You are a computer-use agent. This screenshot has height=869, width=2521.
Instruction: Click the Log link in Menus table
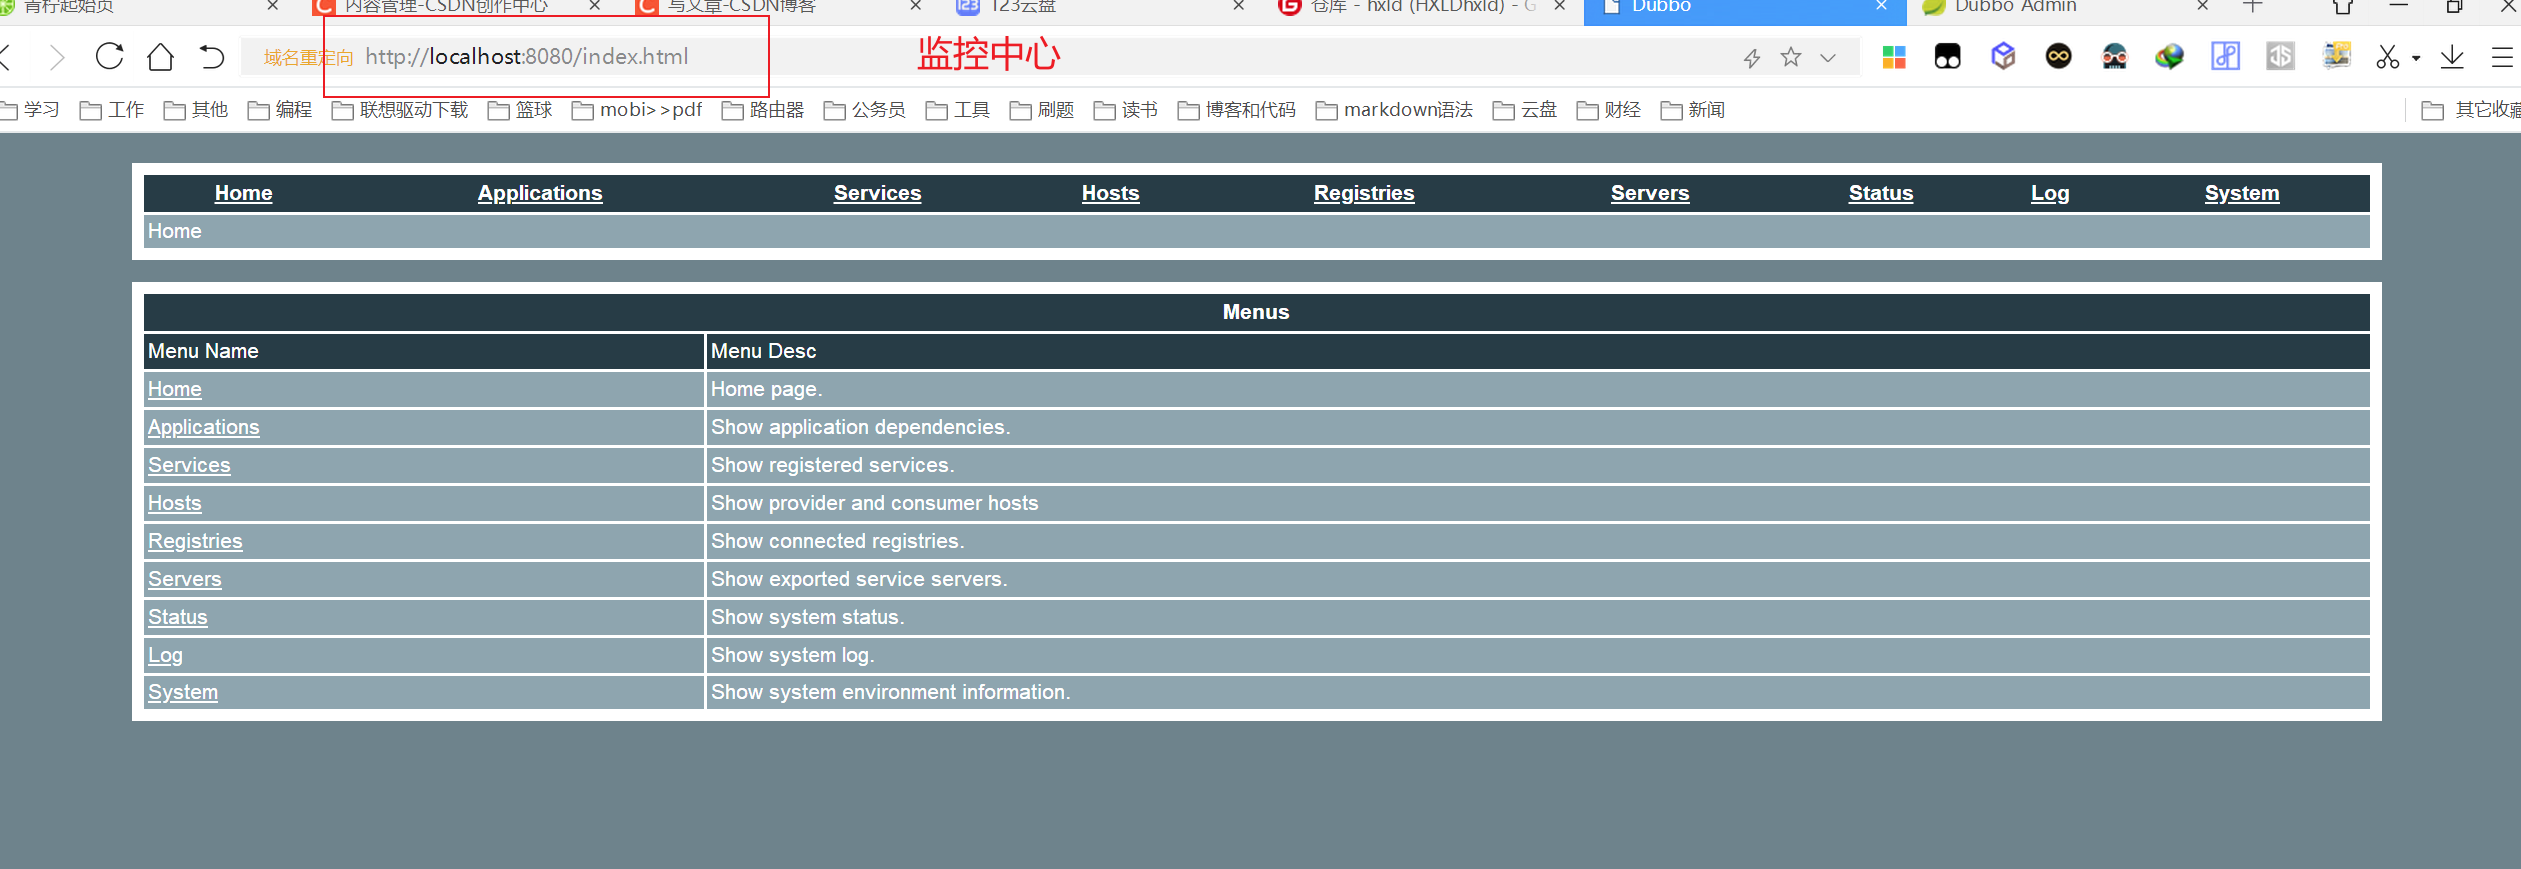pos(165,655)
